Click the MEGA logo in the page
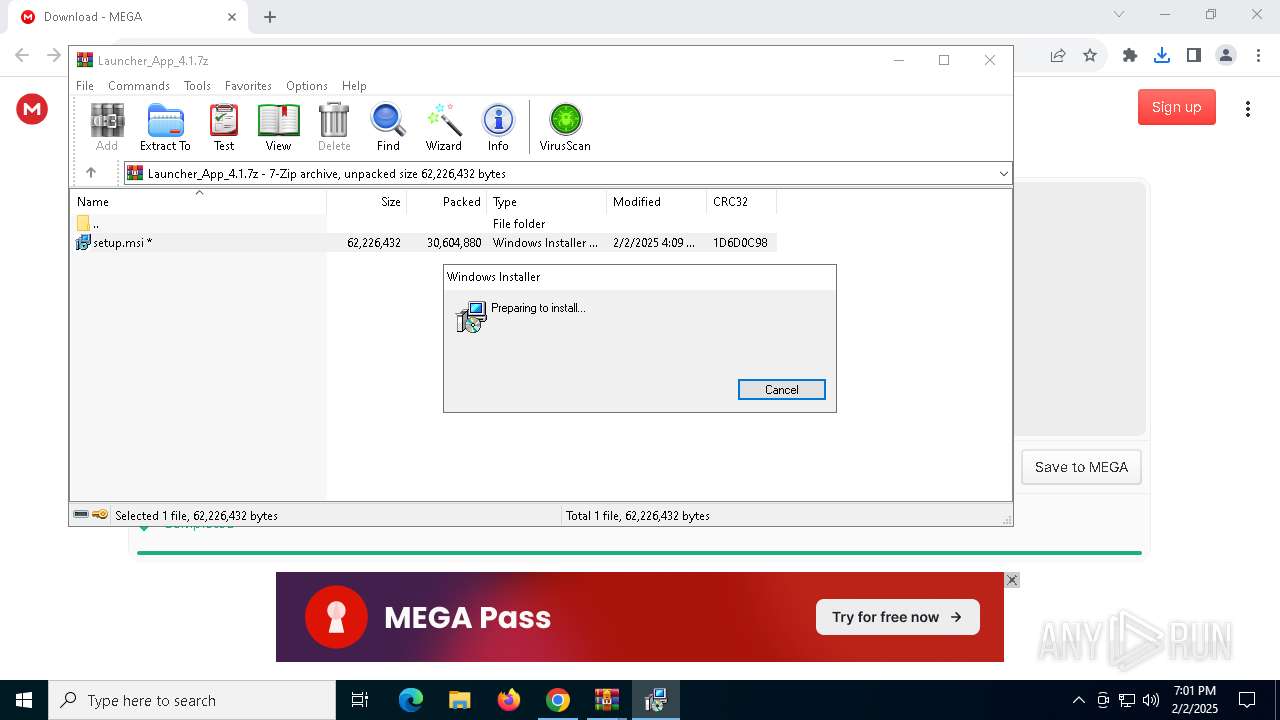The width and height of the screenshot is (1280, 720). [x=32, y=108]
